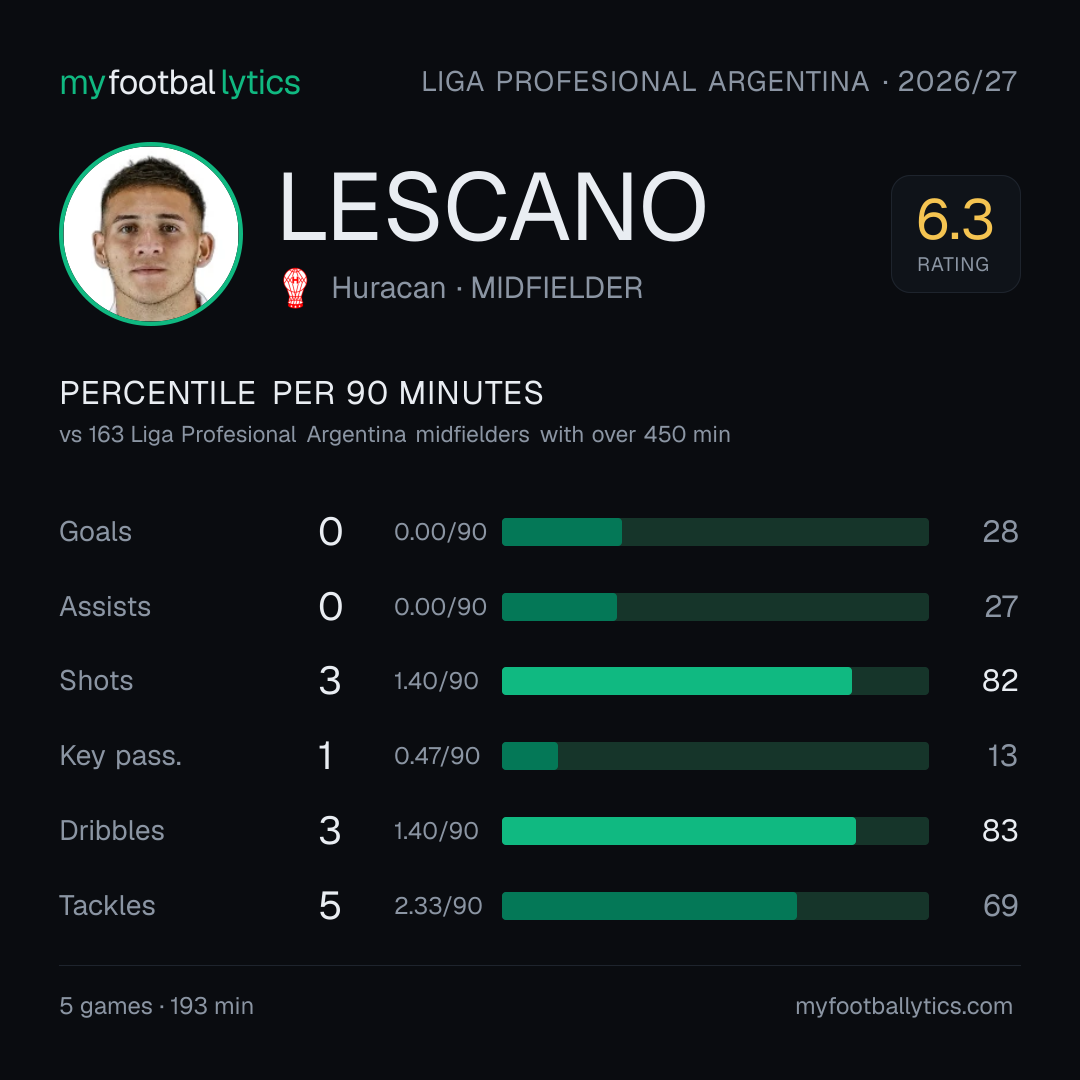This screenshot has width=1080, height=1080.
Task: Select the Dribbles percentile value 83
Action: click(1000, 831)
